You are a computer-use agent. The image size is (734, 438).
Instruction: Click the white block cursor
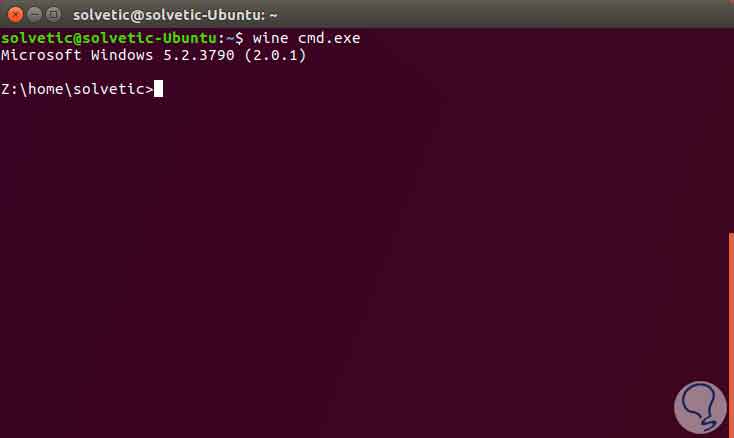158,88
